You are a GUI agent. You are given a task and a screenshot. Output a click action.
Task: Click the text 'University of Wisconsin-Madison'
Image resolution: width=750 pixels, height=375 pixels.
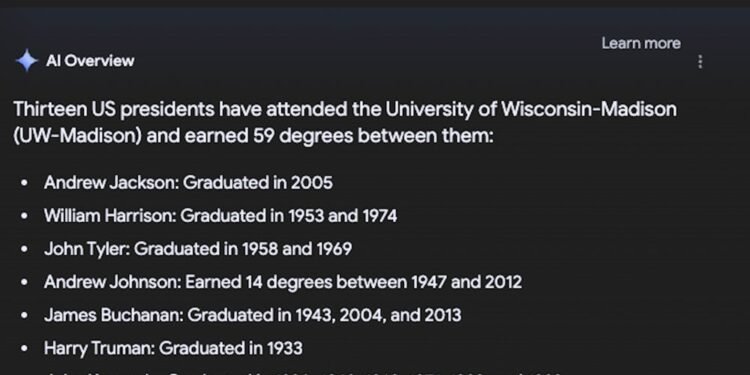(531, 109)
